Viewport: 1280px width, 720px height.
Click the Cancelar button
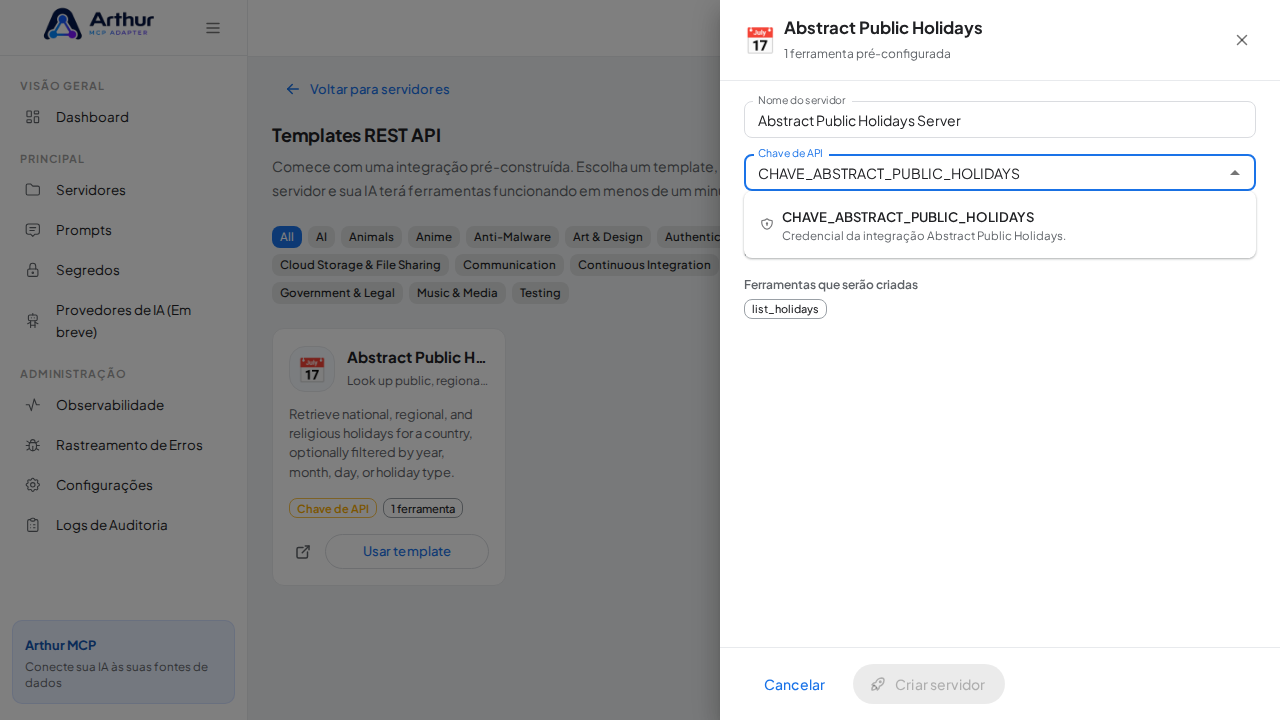pyautogui.click(x=794, y=684)
